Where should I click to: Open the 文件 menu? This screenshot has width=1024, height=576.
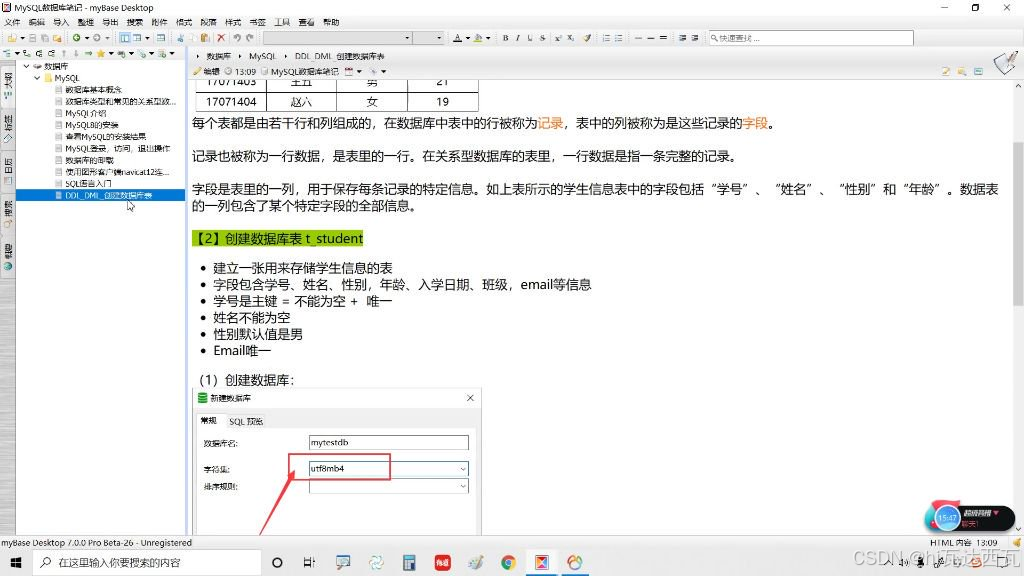12,22
